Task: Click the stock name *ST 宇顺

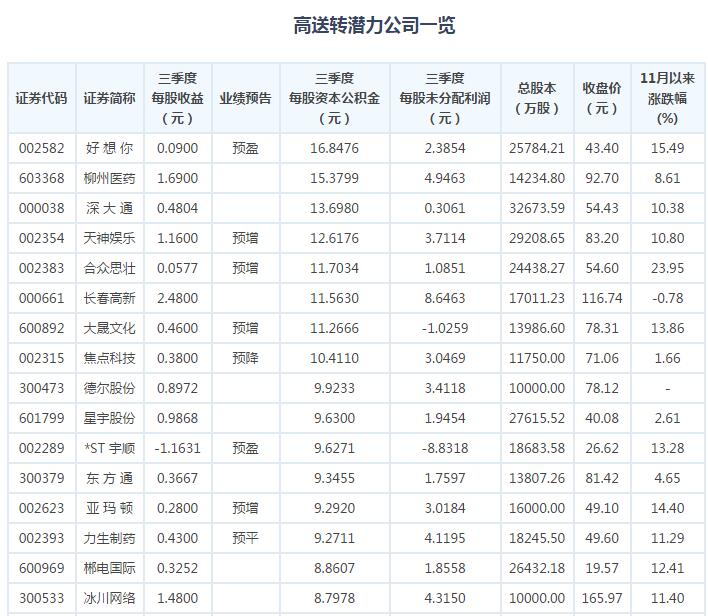Action: (x=109, y=448)
